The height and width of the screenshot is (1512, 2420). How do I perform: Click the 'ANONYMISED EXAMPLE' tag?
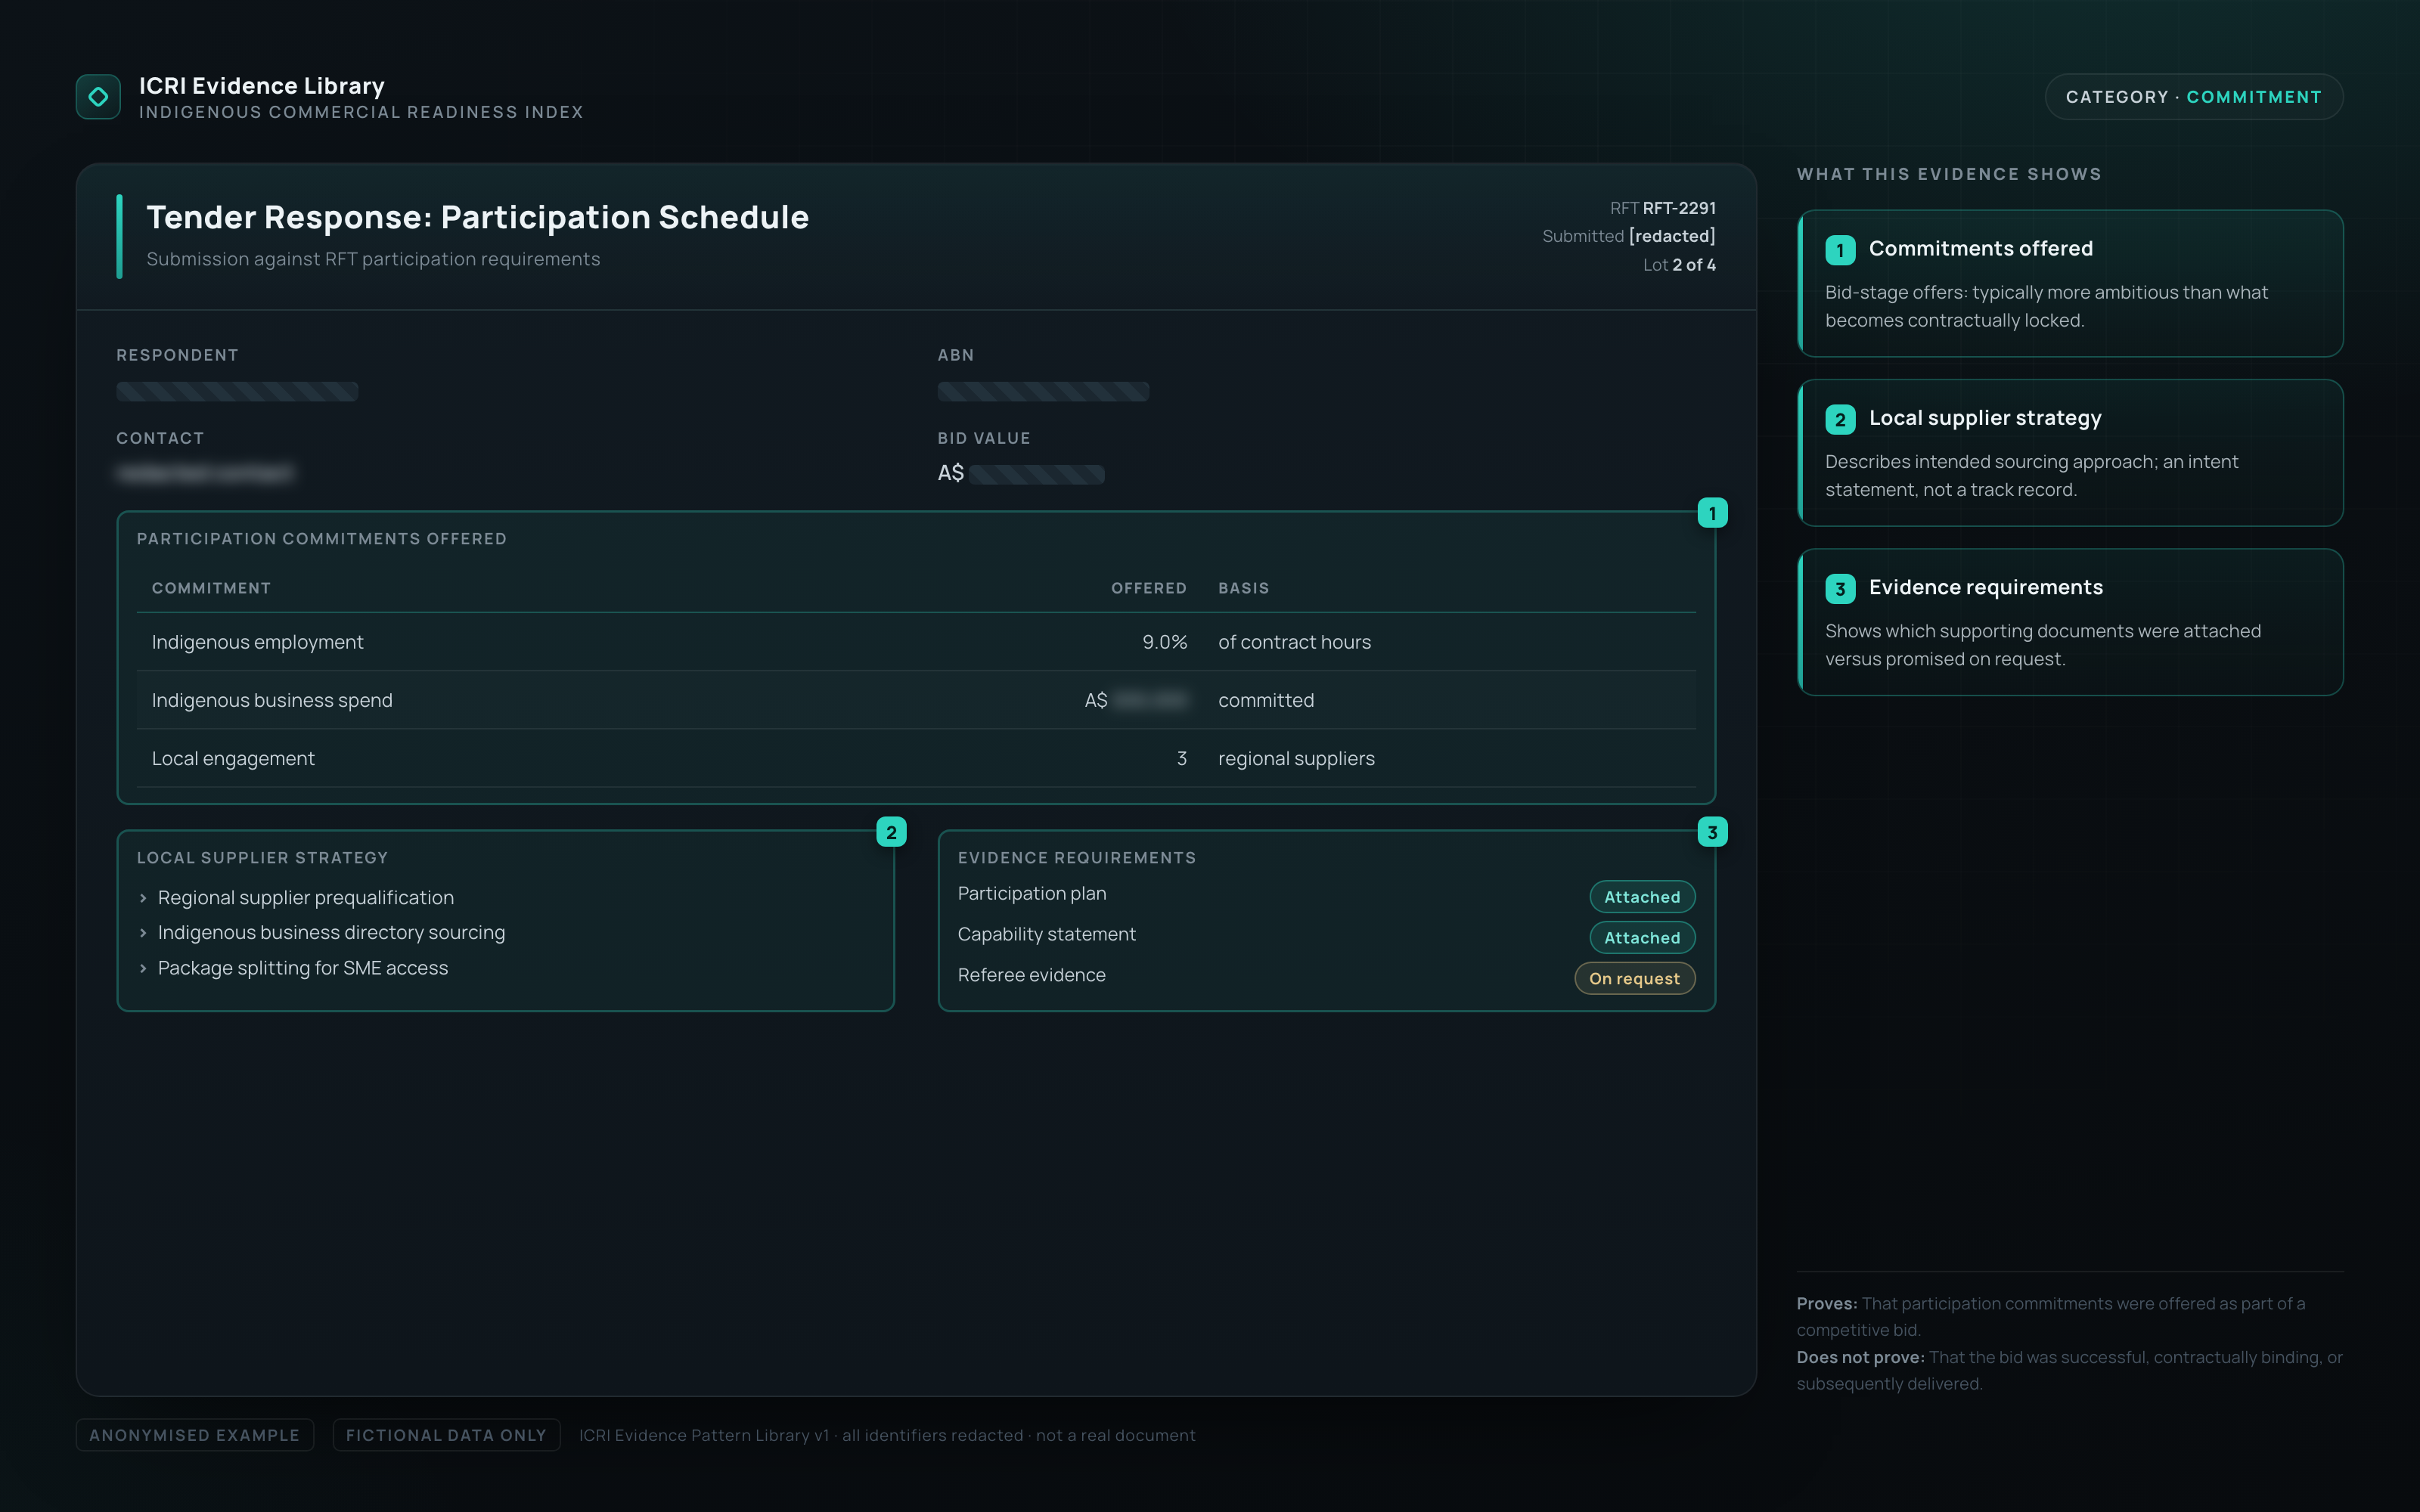(x=195, y=1435)
